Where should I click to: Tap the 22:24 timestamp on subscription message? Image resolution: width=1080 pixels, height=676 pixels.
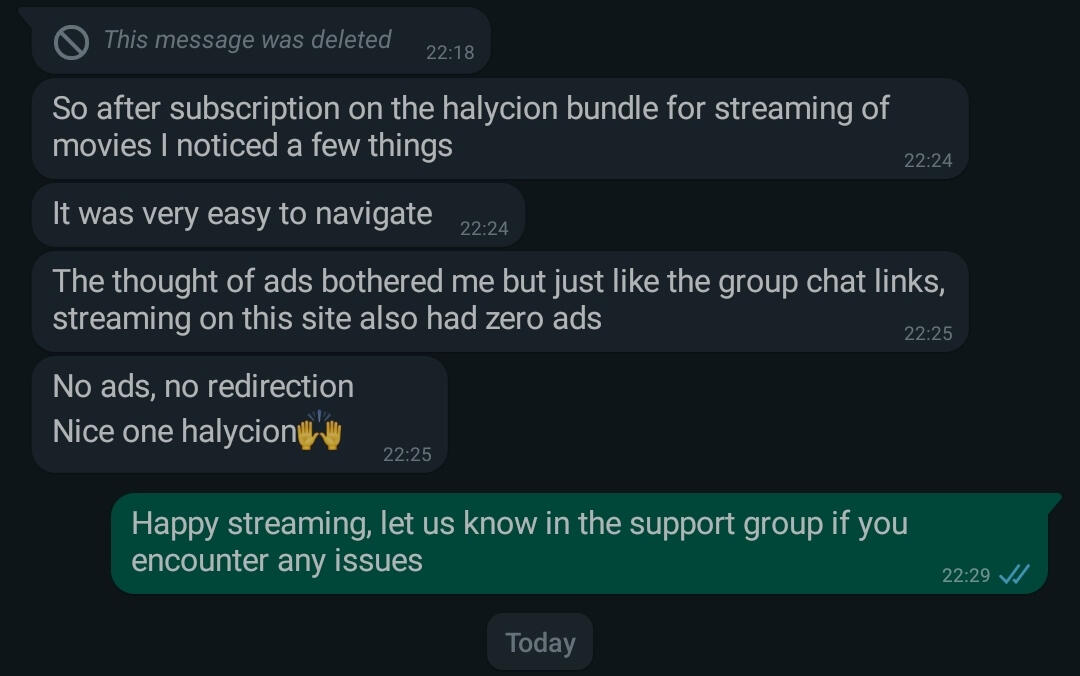click(928, 161)
